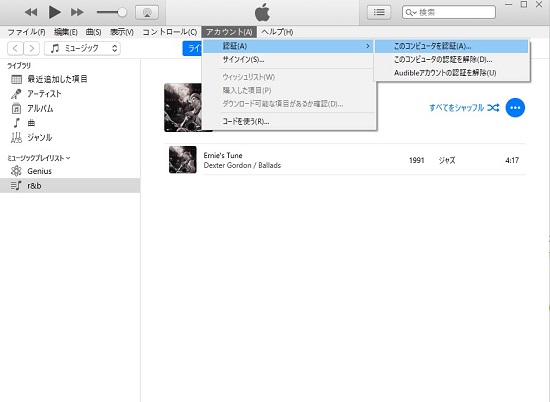Click the 4:17 duration of Ernie's Tune
The width and height of the screenshot is (550, 402).
pyautogui.click(x=512, y=160)
